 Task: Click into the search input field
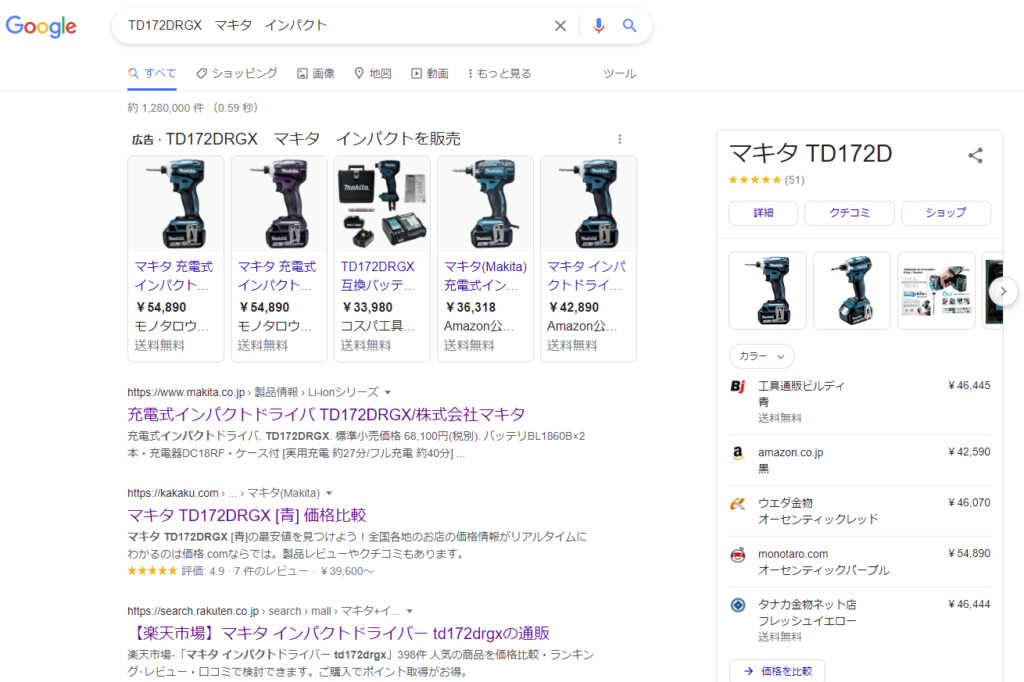tap(330, 26)
